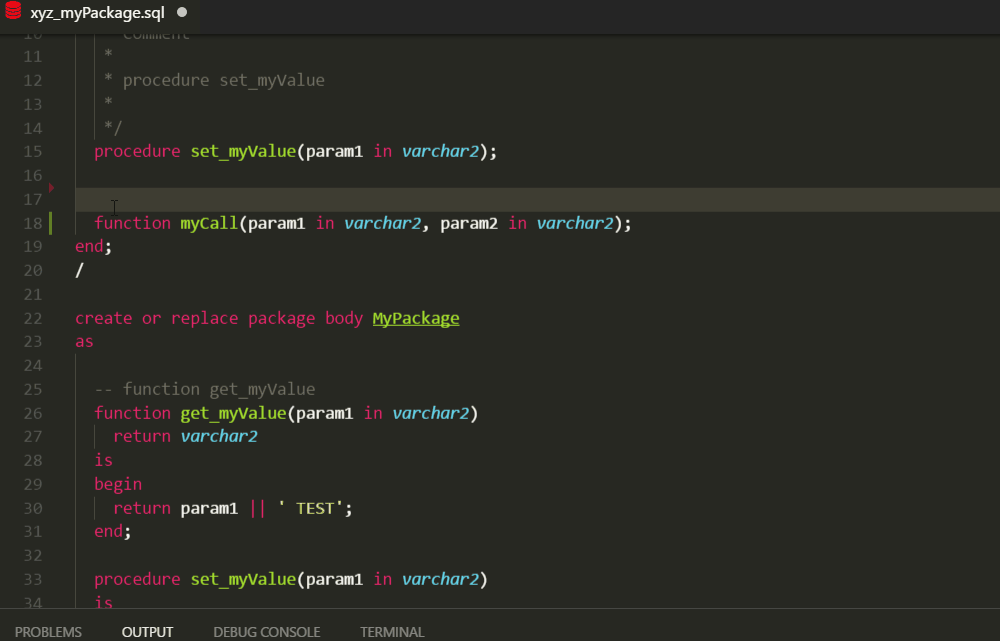The height and width of the screenshot is (641, 1000).
Task: Click the comment '* procedure set_myValue' on line 12
Action: [x=214, y=80]
